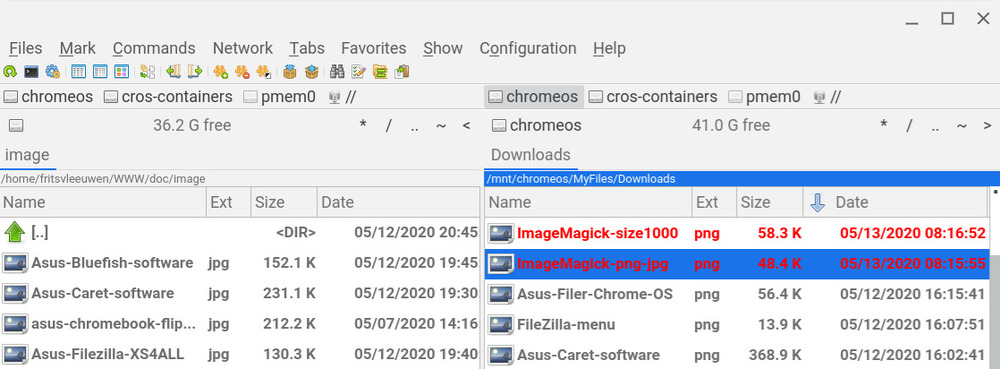This screenshot has height=369, width=1000.
Task: Click left panel '//' network drive button
Action: [x=342, y=97]
